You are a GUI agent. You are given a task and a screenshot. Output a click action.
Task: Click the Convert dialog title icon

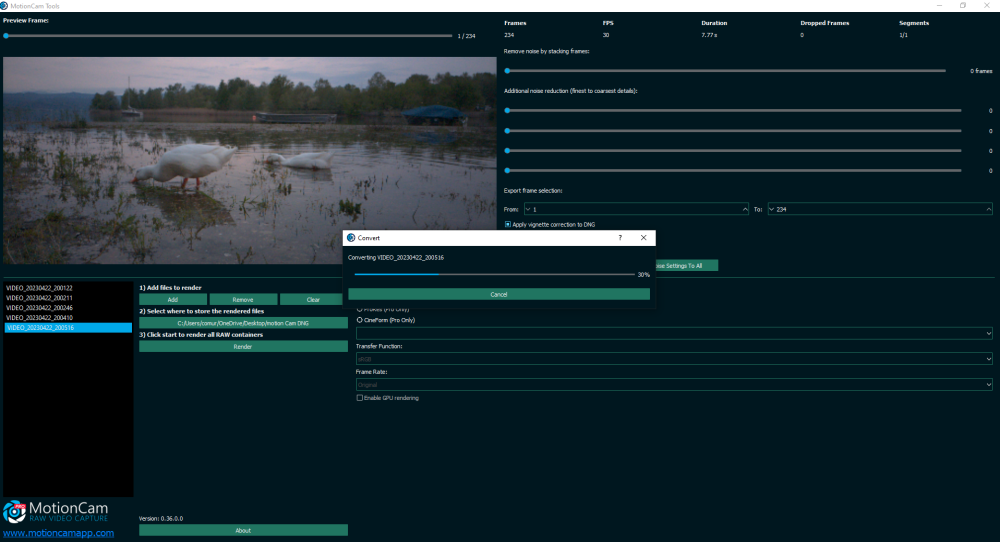351,238
